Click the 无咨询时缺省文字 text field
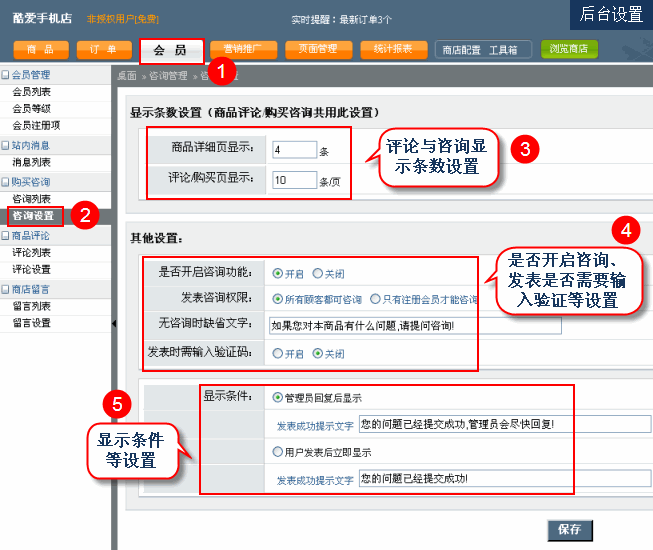This screenshot has width=653, height=550. pos(415,326)
